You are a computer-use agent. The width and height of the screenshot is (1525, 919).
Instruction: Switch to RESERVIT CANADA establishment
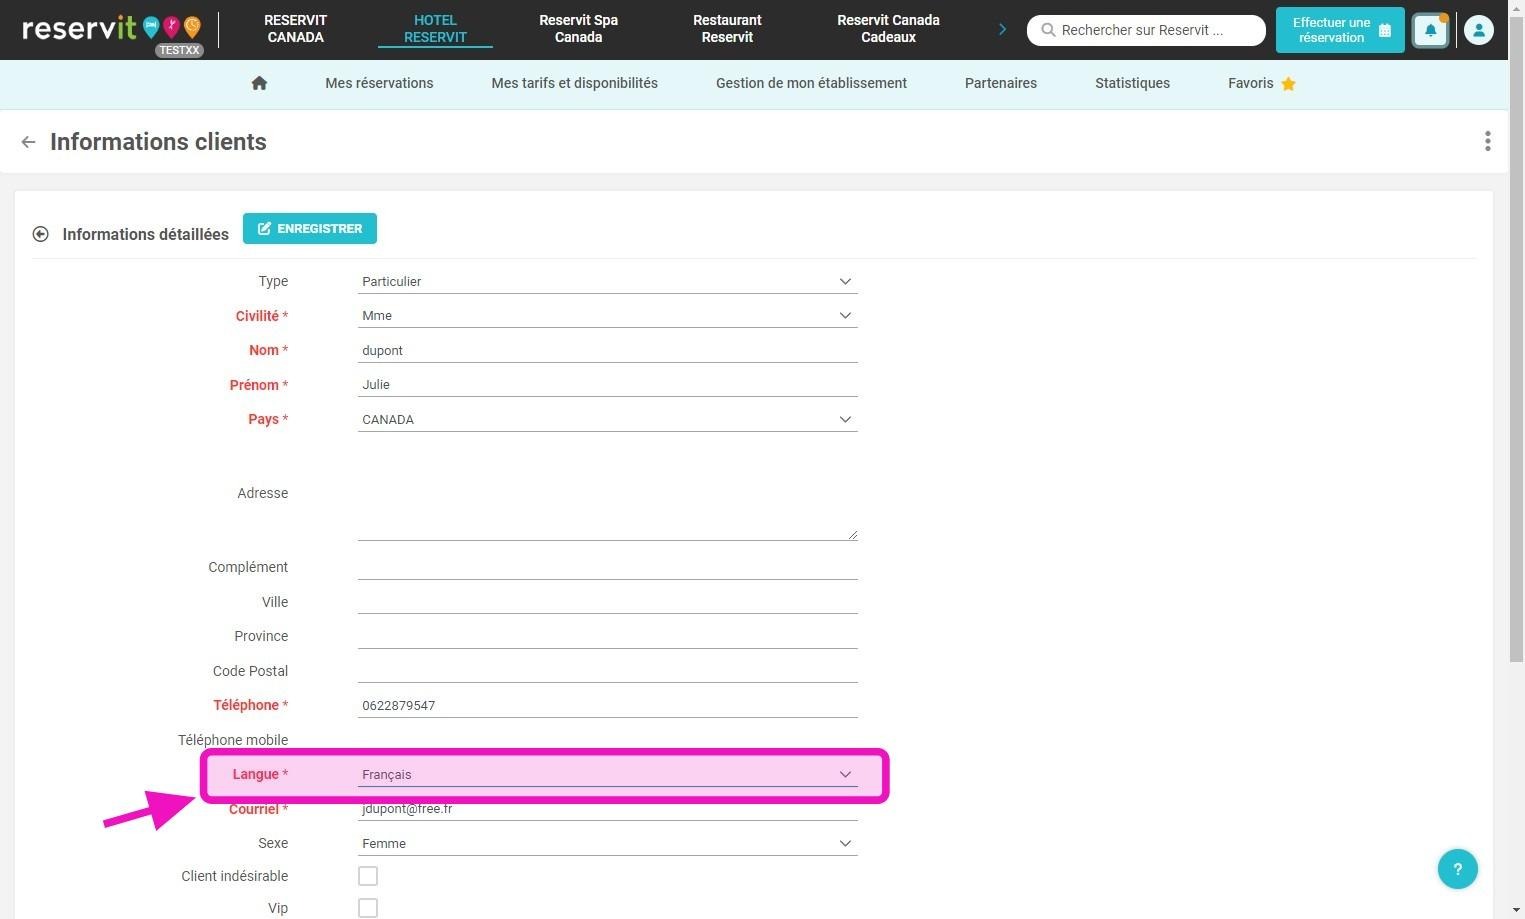click(x=295, y=29)
